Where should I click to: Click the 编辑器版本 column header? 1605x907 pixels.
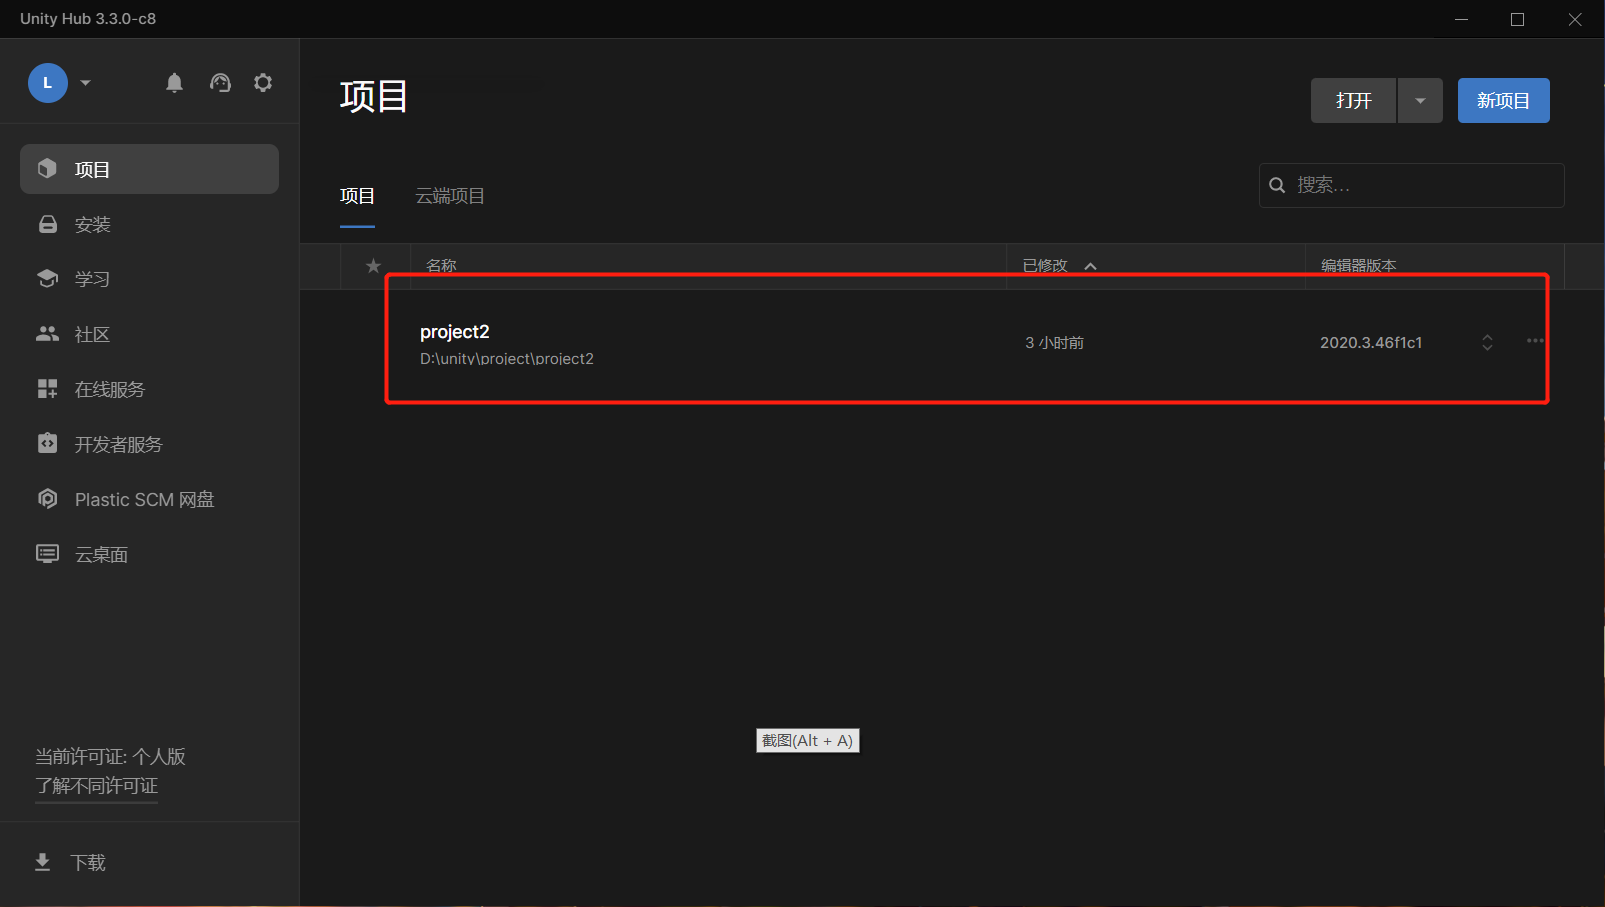1359,266
